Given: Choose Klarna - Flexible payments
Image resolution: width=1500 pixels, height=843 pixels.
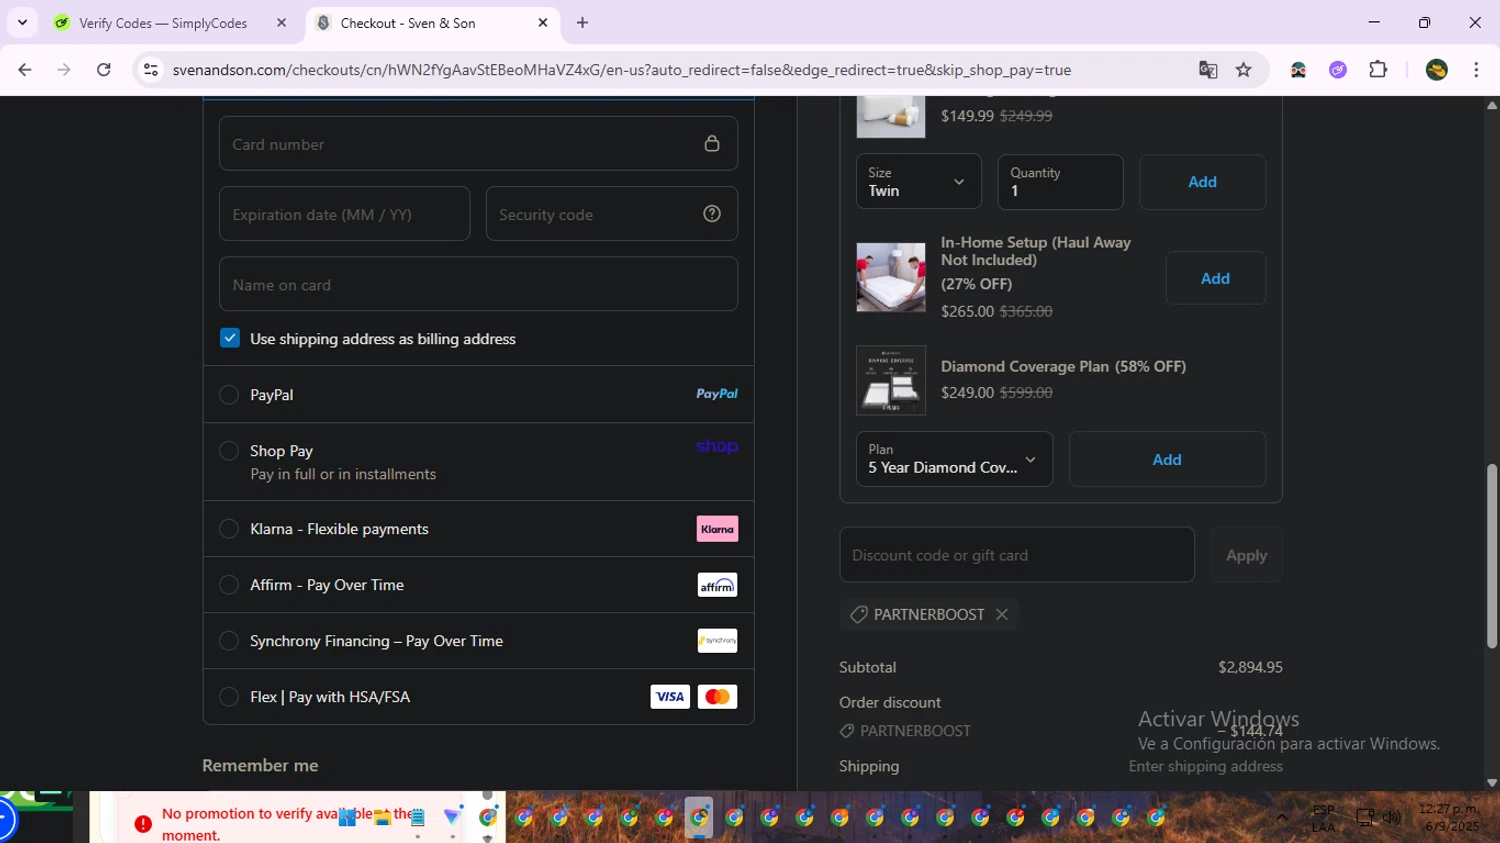Looking at the screenshot, I should (x=229, y=529).
